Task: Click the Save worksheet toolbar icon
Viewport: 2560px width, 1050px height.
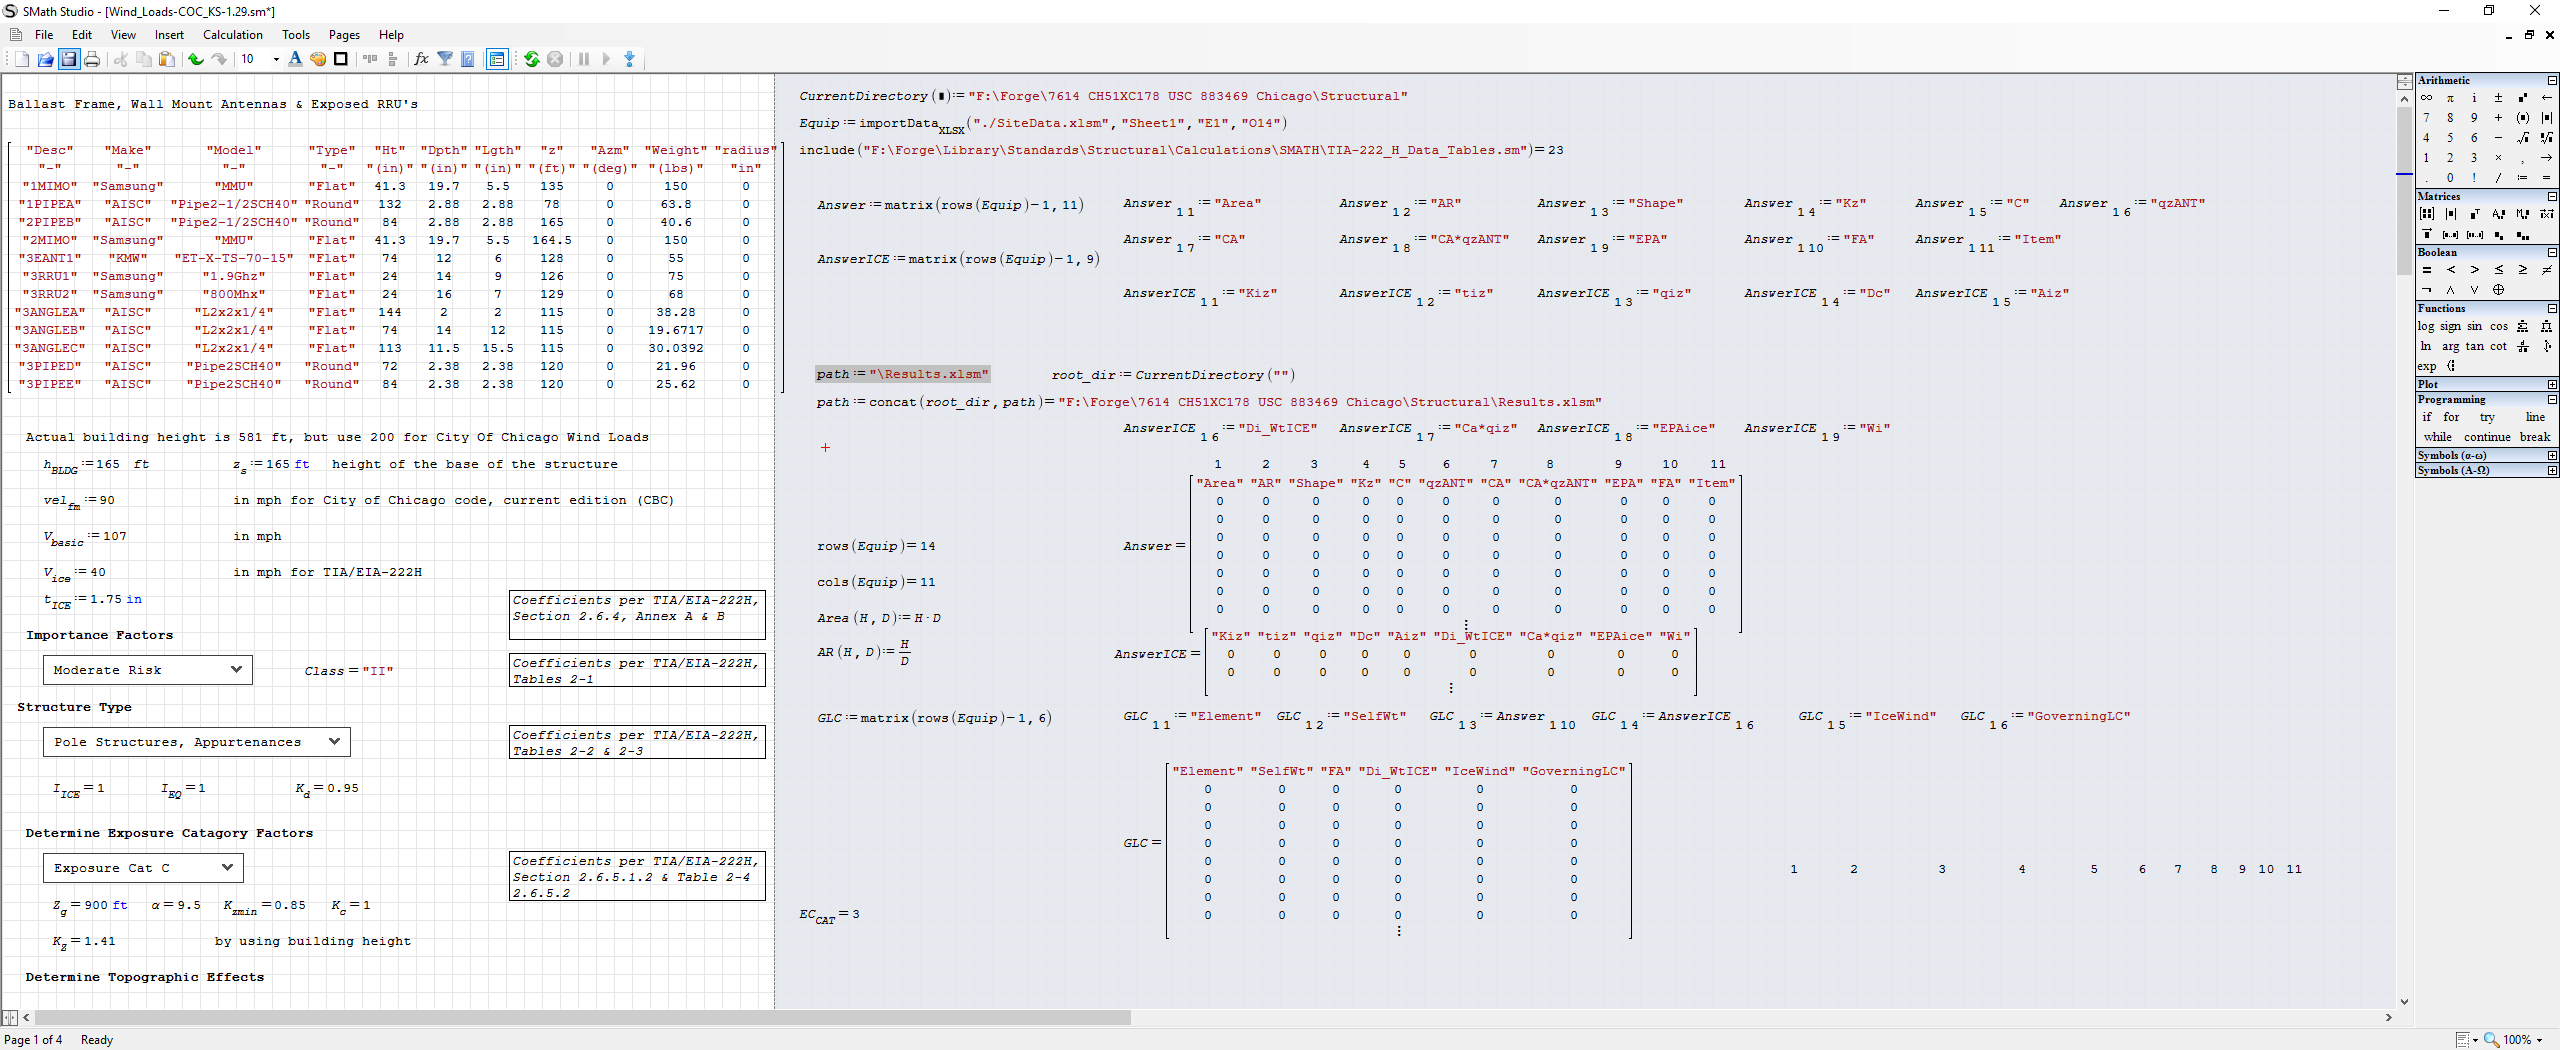Action: pyautogui.click(x=69, y=59)
